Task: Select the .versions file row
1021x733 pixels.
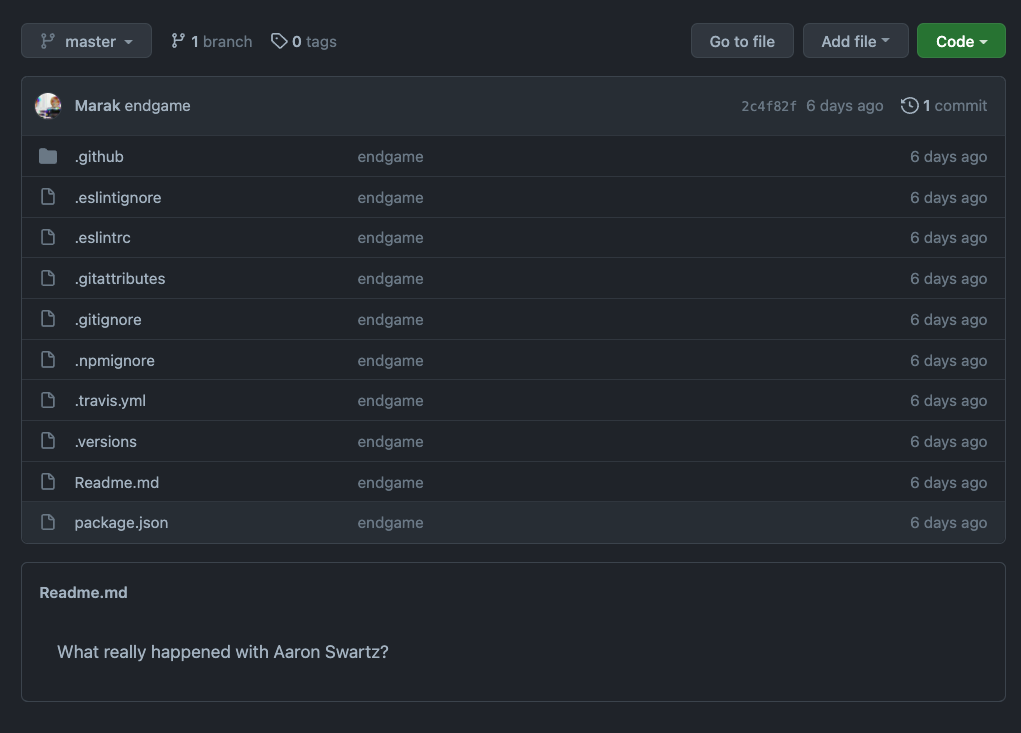Action: (105, 441)
